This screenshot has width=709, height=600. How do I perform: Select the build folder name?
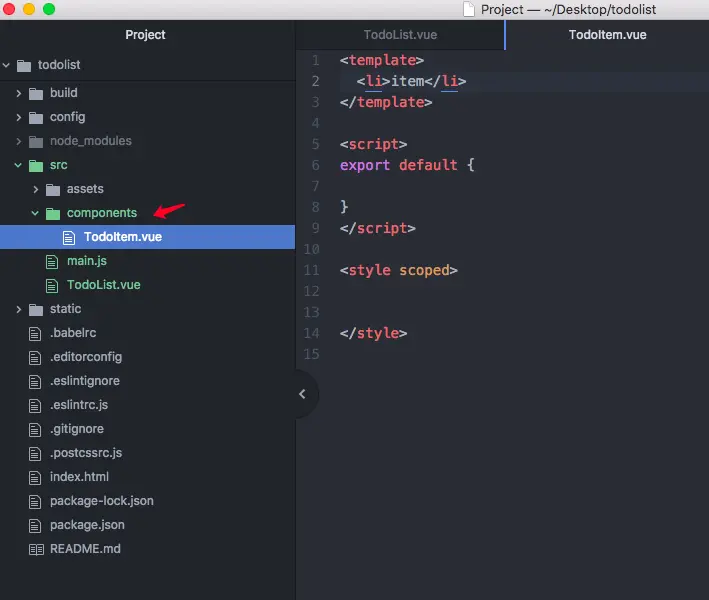pyautogui.click(x=63, y=93)
